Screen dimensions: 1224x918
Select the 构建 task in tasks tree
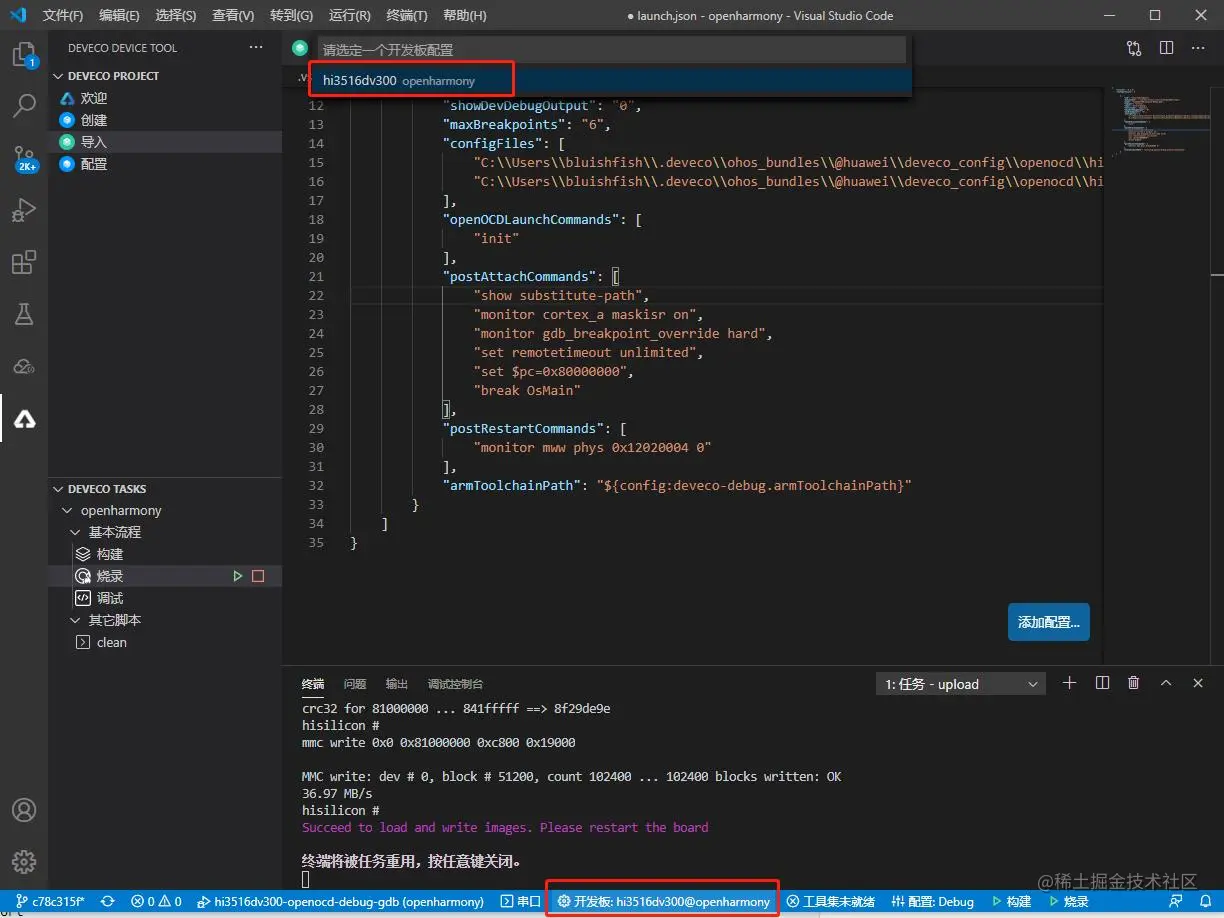[x=110, y=554]
